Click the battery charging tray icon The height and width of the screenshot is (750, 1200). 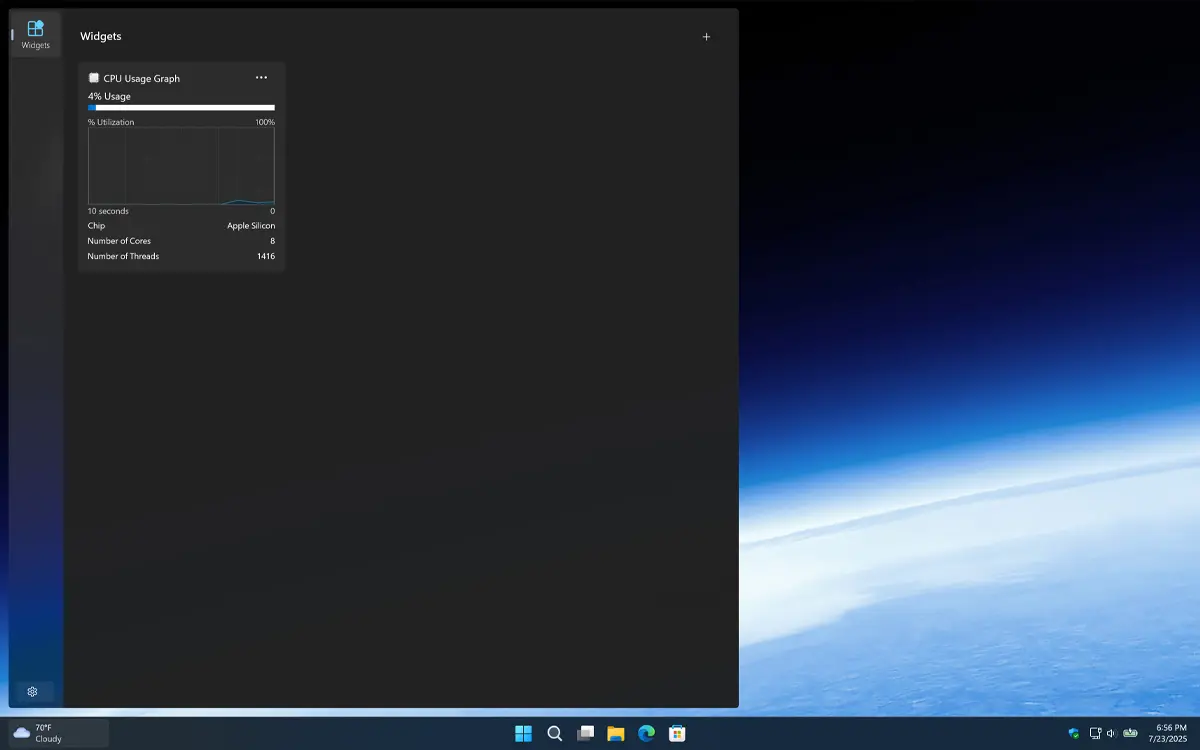tap(1130, 733)
